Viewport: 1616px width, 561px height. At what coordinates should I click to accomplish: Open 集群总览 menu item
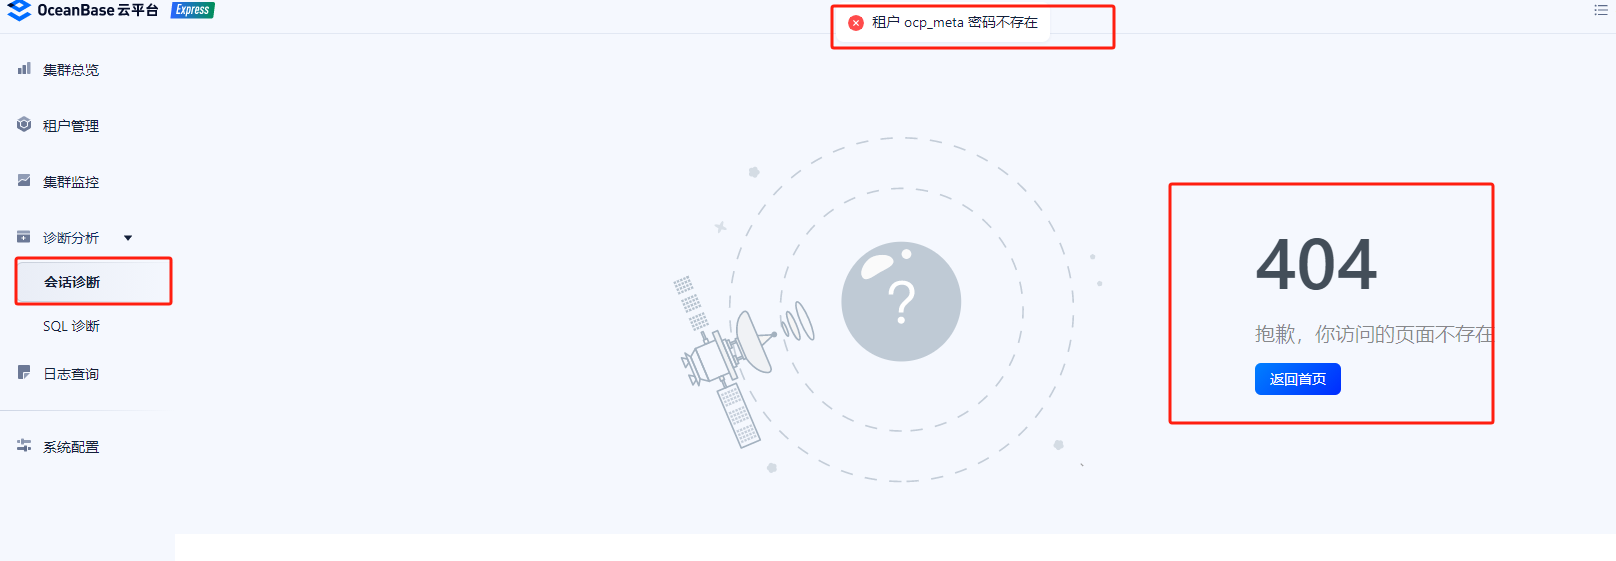point(71,70)
